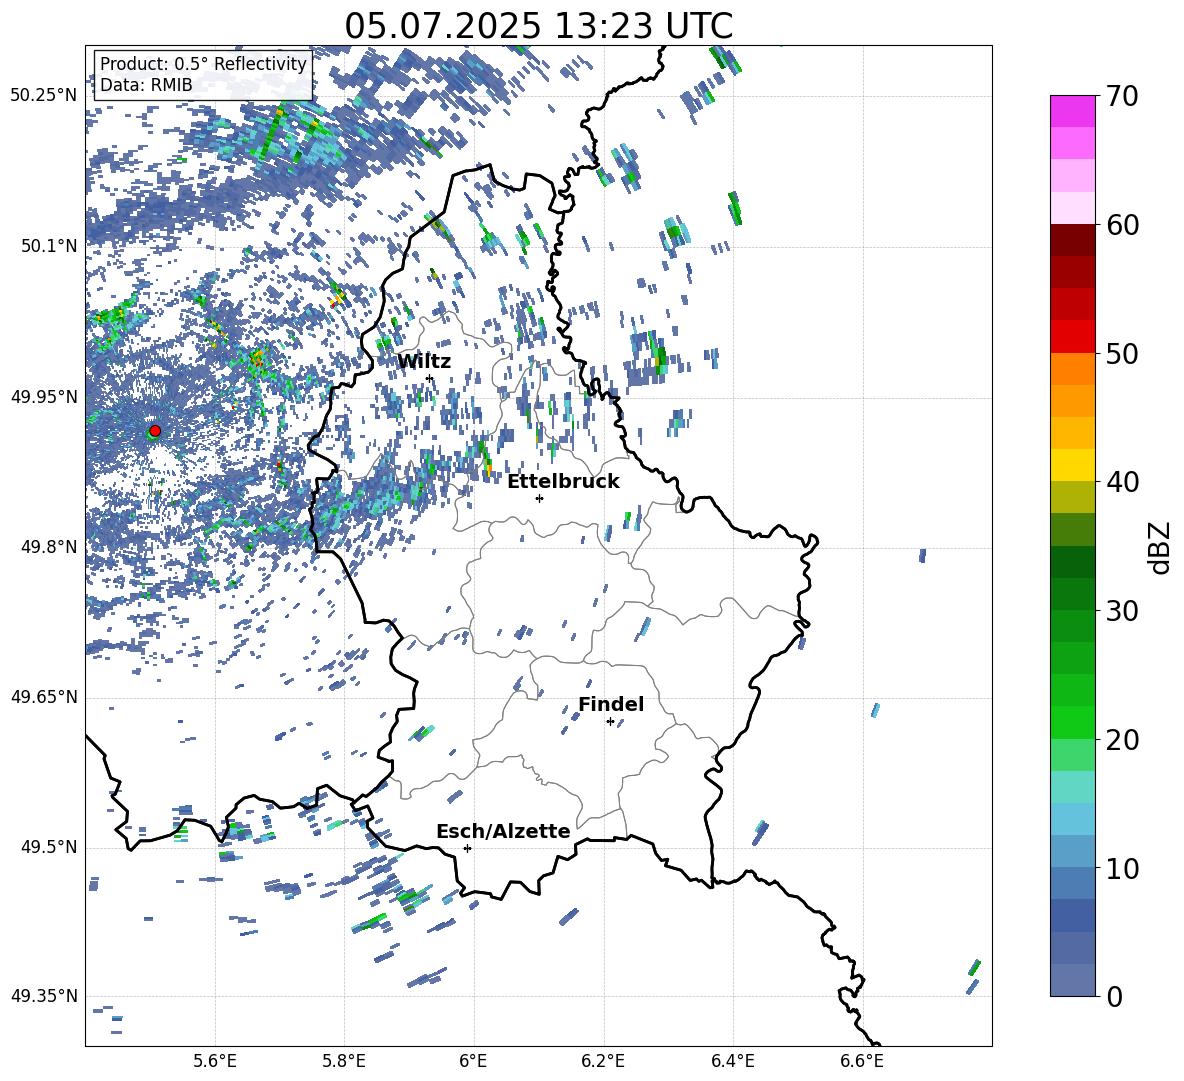Click the pale pink colorbar segment above 60
1184x1081 pixels.
(1073, 208)
